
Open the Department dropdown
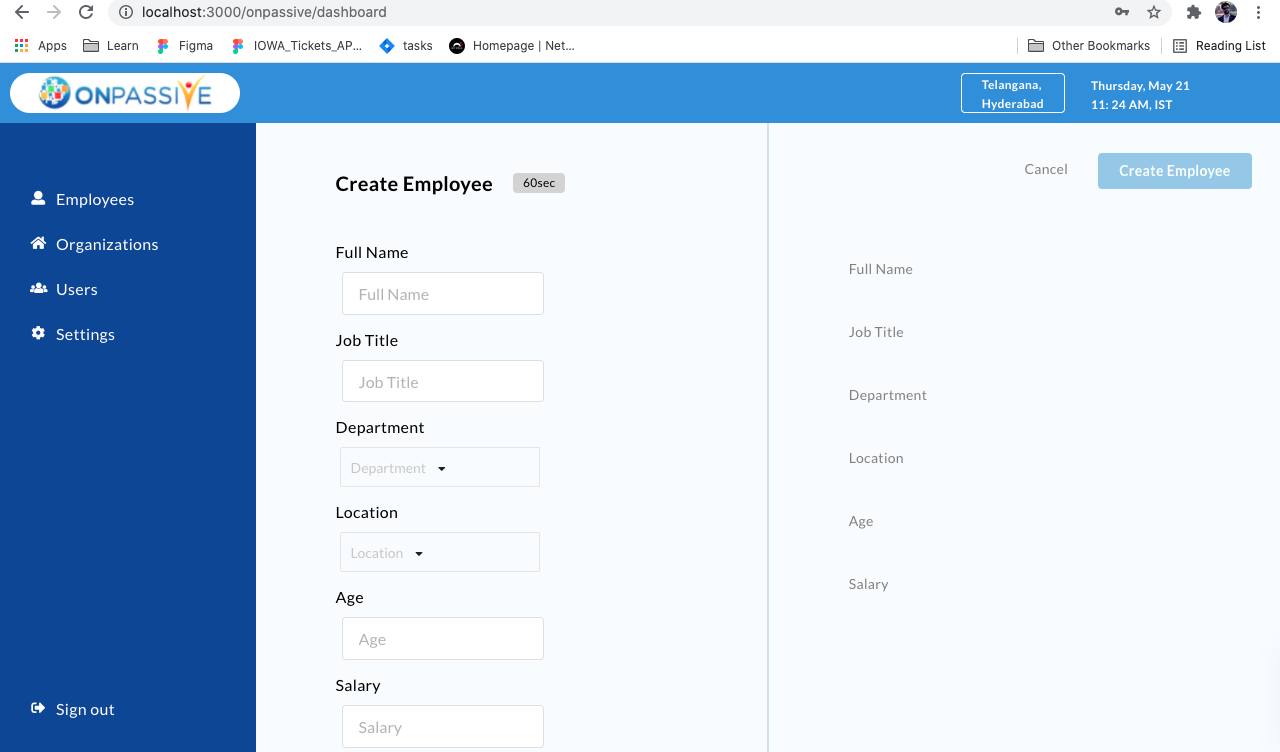tap(440, 467)
